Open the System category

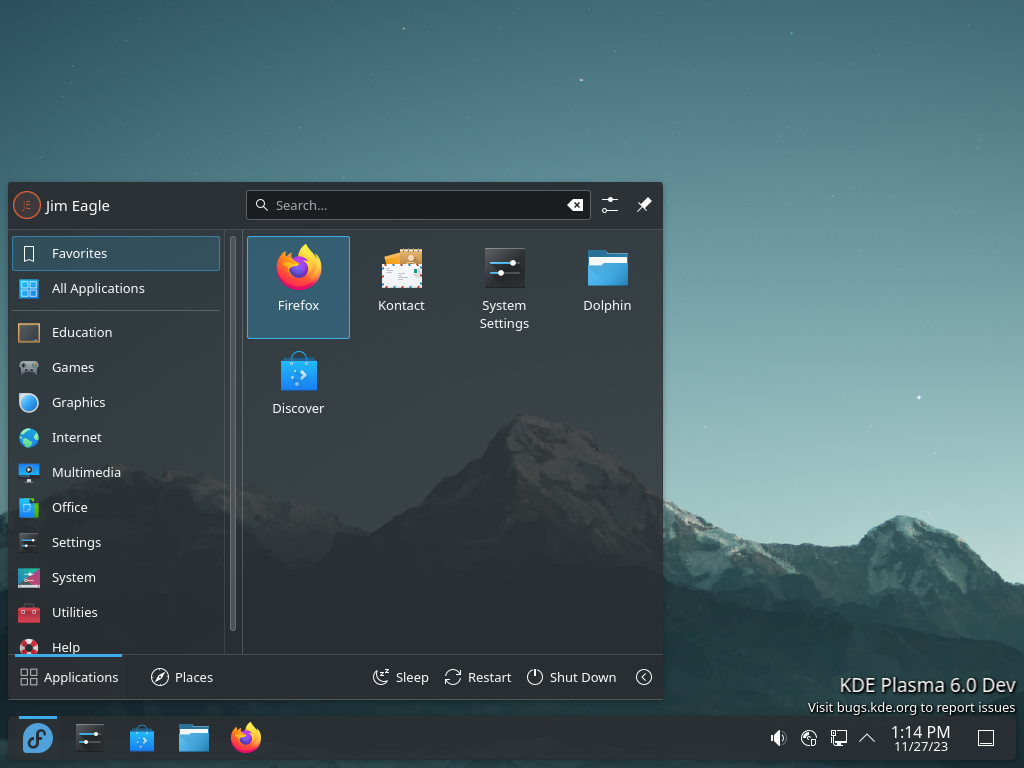pyautogui.click(x=116, y=577)
